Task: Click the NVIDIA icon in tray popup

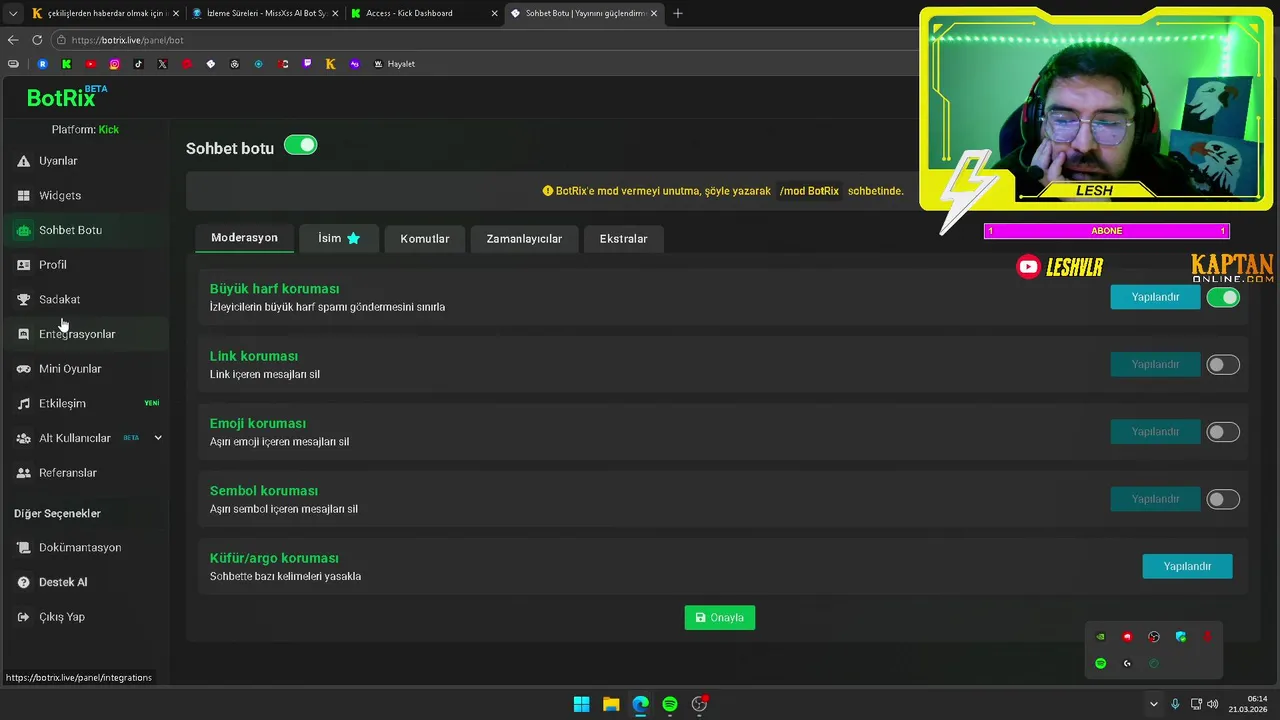Action: point(1100,636)
